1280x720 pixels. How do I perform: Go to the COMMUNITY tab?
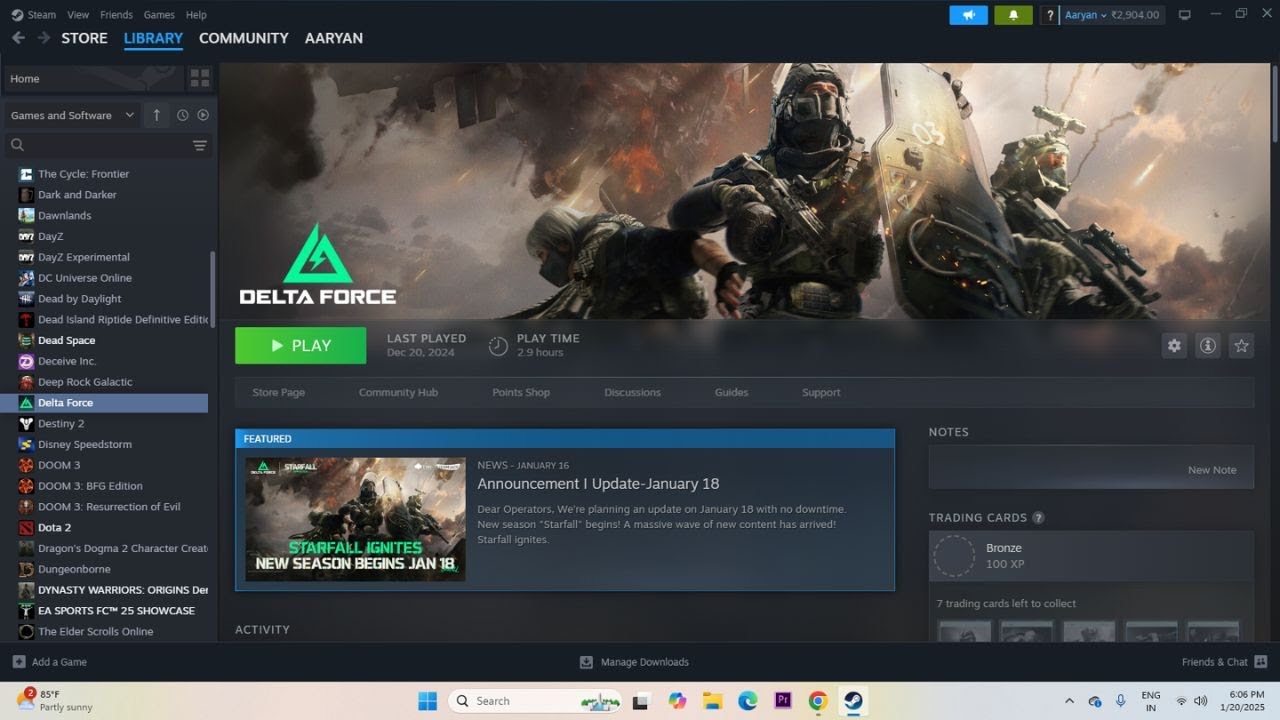243,38
